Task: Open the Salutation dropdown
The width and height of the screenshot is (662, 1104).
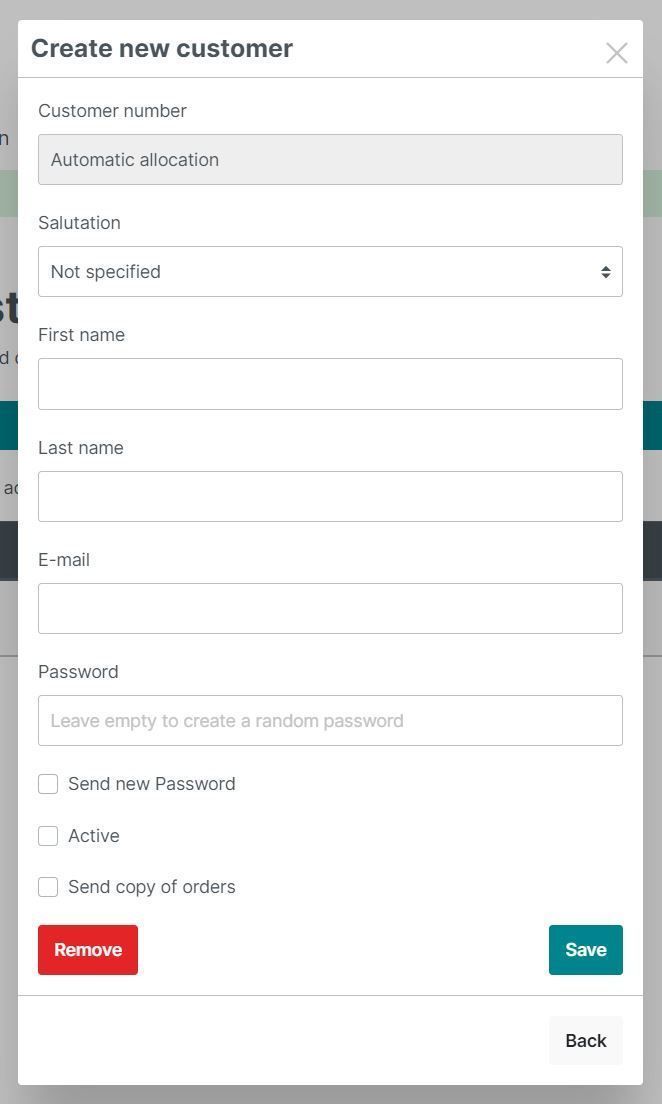Action: (x=330, y=272)
